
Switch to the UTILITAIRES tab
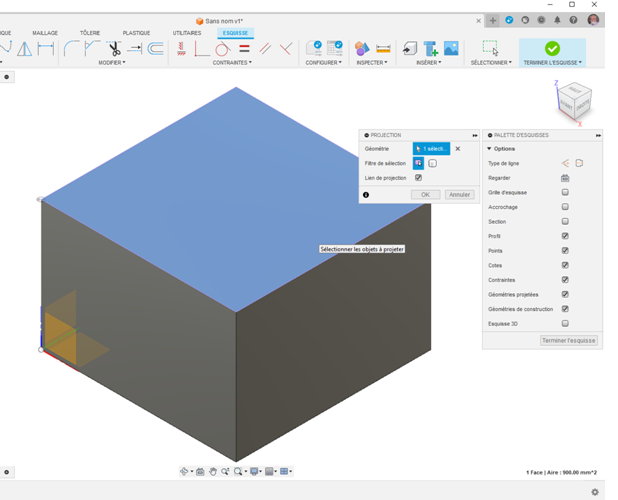pyautogui.click(x=187, y=33)
